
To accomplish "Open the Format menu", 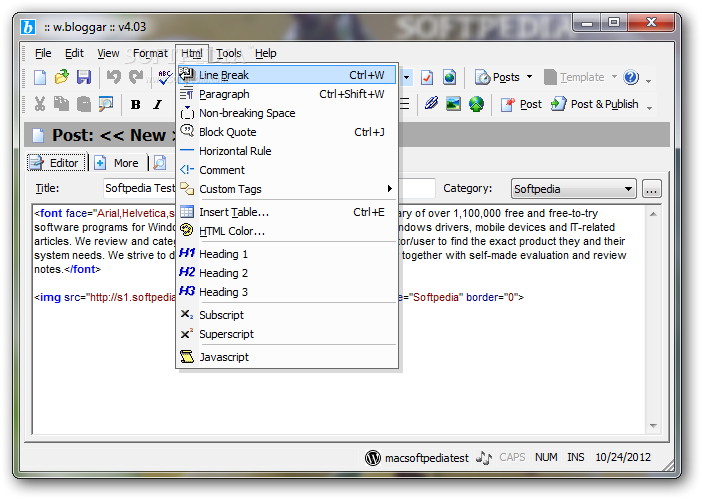I will pos(150,53).
